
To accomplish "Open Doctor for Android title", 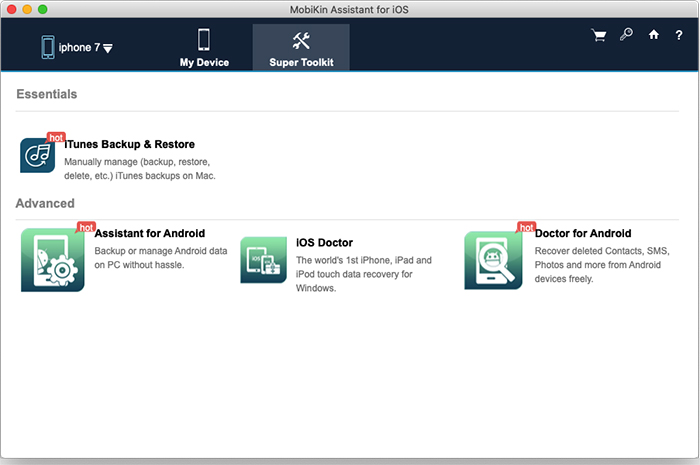I will pos(583,233).
